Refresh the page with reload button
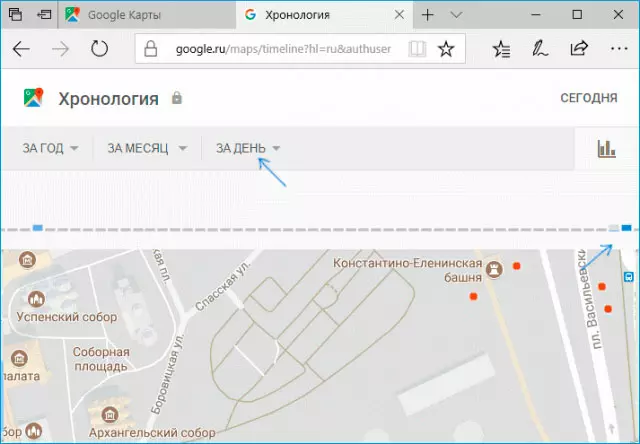Viewport: 640px width, 444px height. [99, 49]
